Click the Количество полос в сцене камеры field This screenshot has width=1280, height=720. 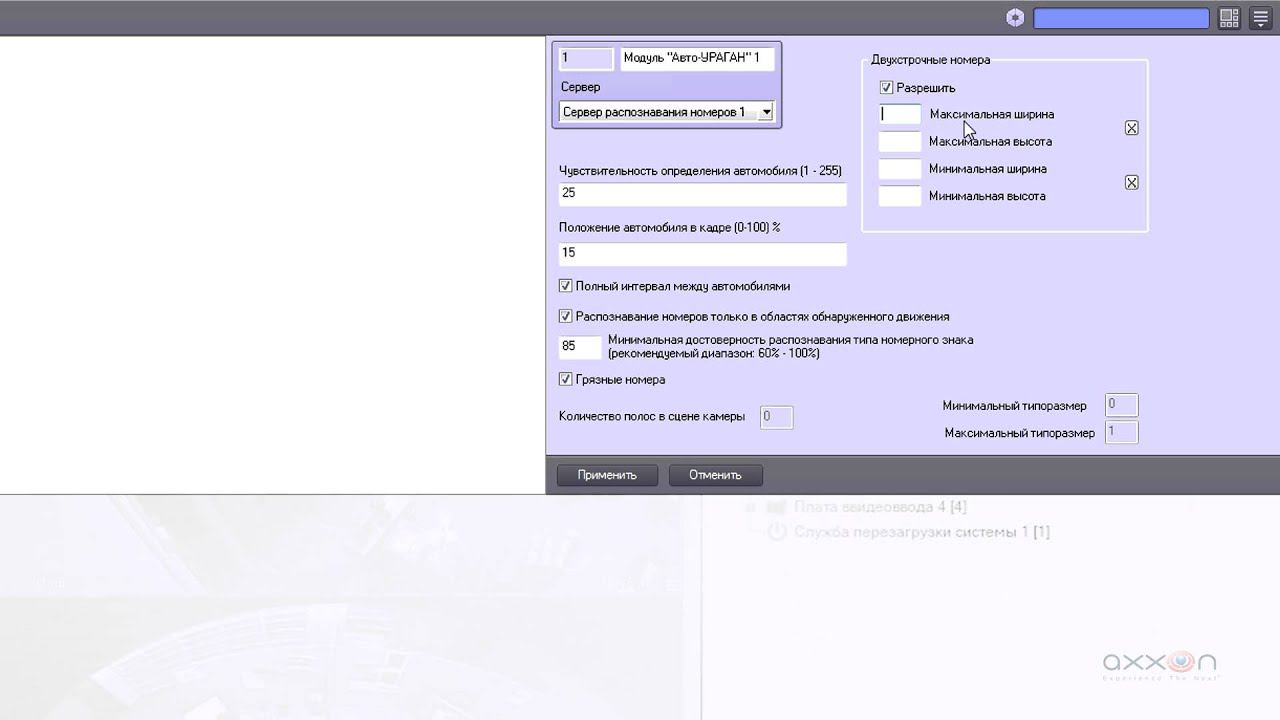tap(777, 417)
